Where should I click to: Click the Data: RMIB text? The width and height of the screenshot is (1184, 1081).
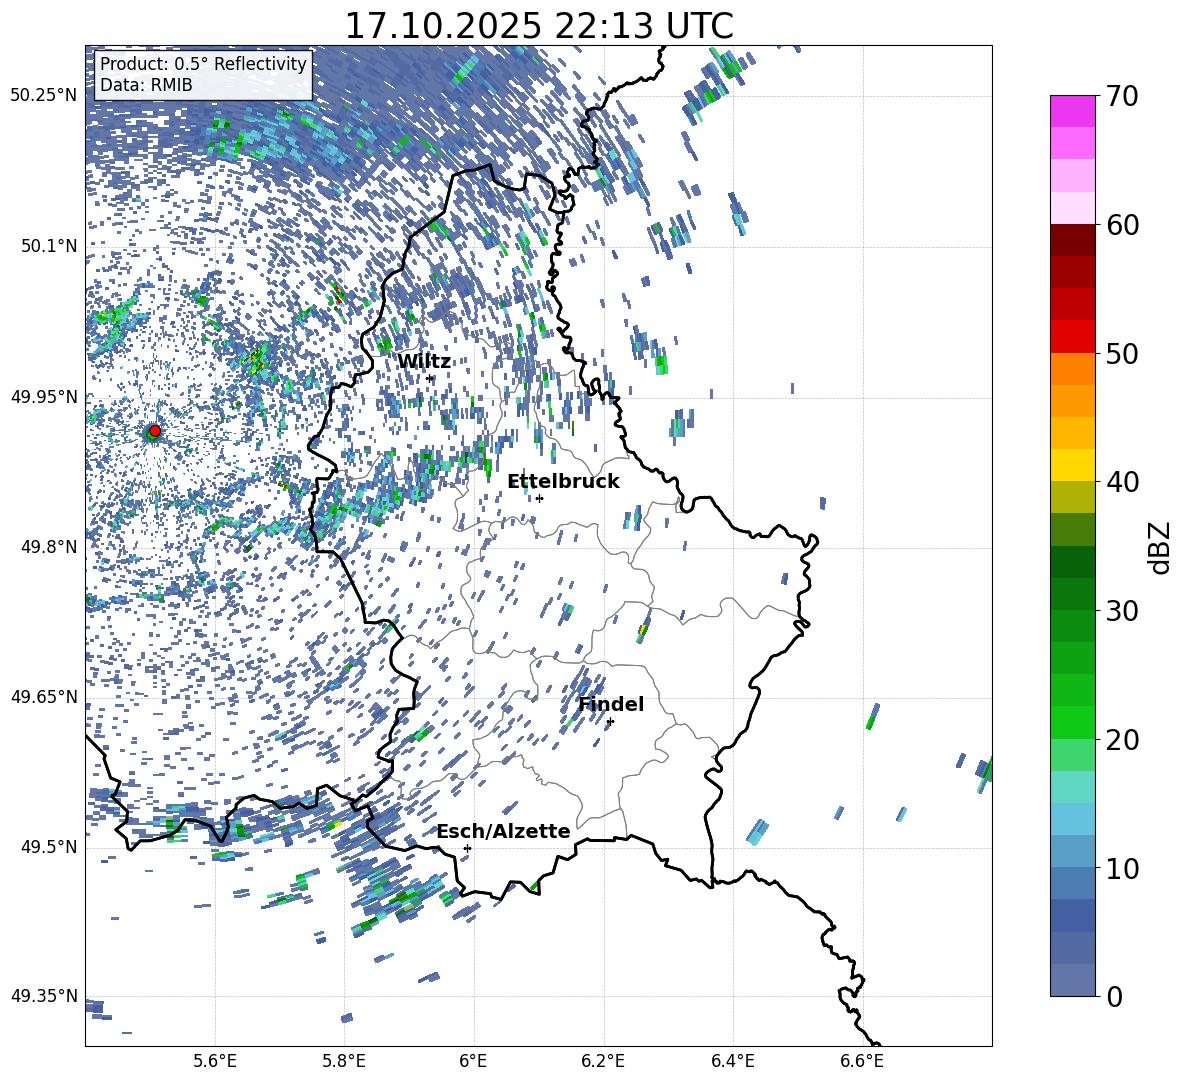[x=146, y=85]
